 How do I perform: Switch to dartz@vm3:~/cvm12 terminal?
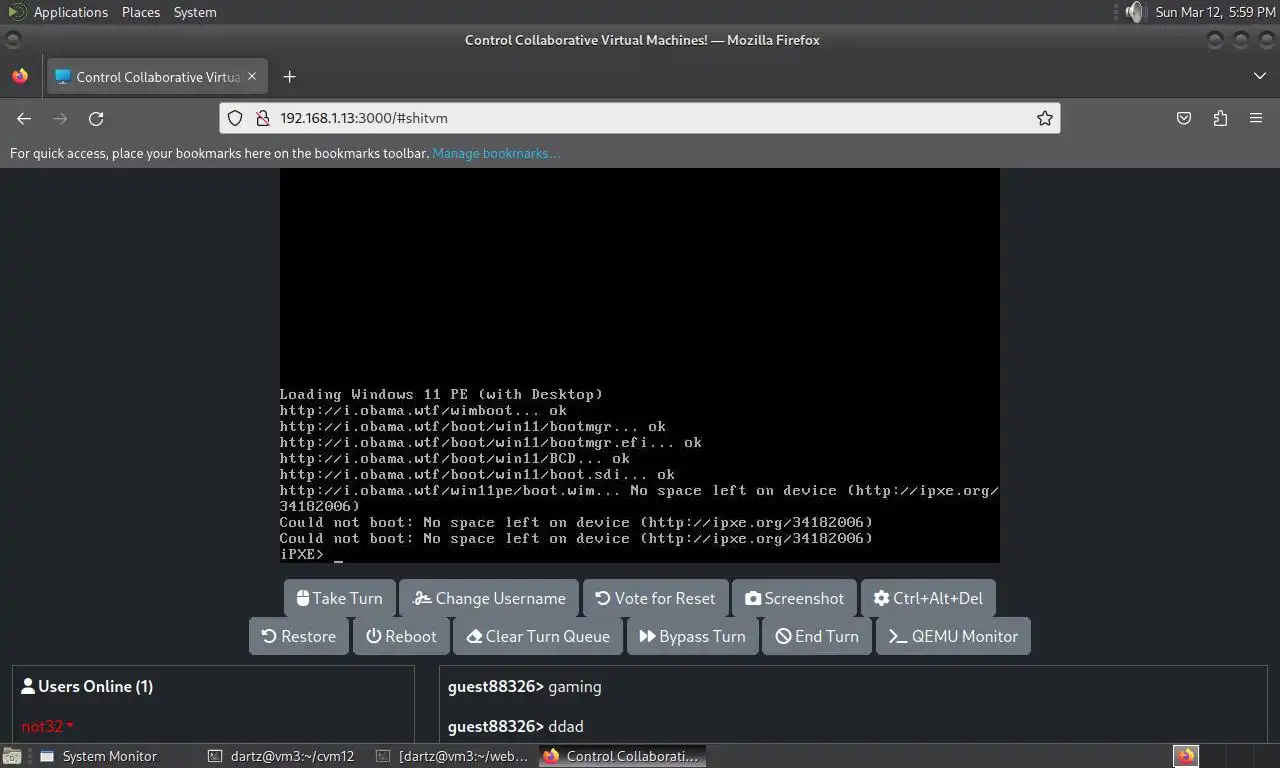283,756
